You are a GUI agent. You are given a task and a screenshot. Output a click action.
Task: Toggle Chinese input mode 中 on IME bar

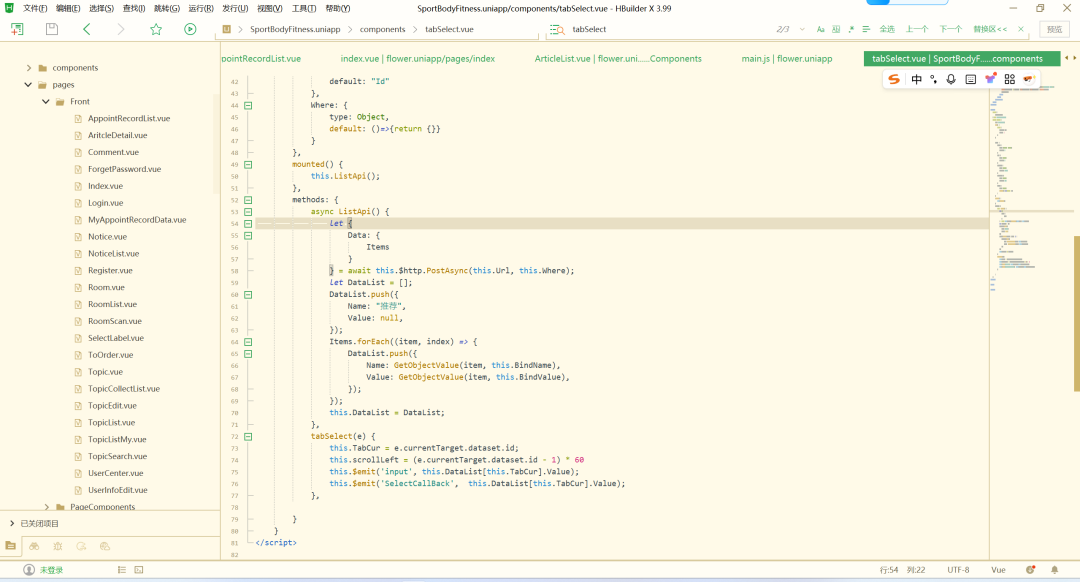(917, 79)
